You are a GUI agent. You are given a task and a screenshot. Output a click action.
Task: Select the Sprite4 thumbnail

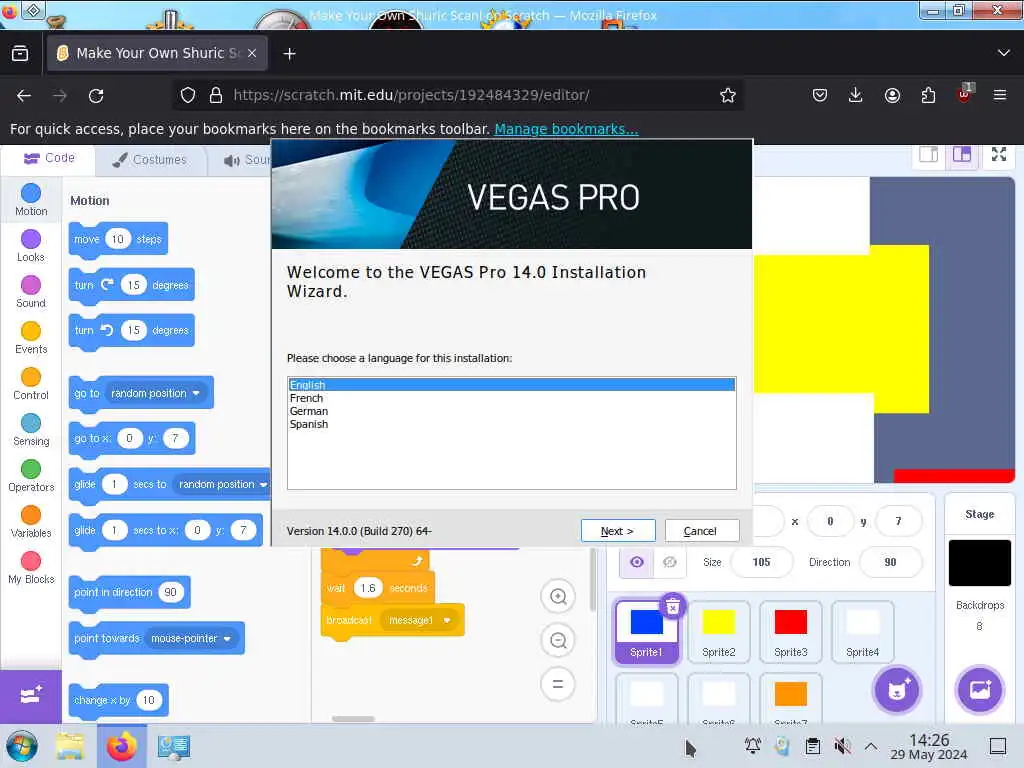(x=862, y=632)
